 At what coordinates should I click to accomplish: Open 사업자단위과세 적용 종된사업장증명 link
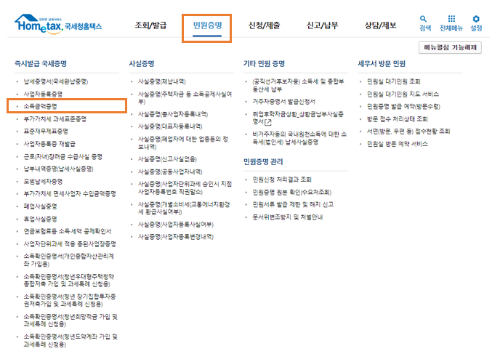(x=70, y=244)
